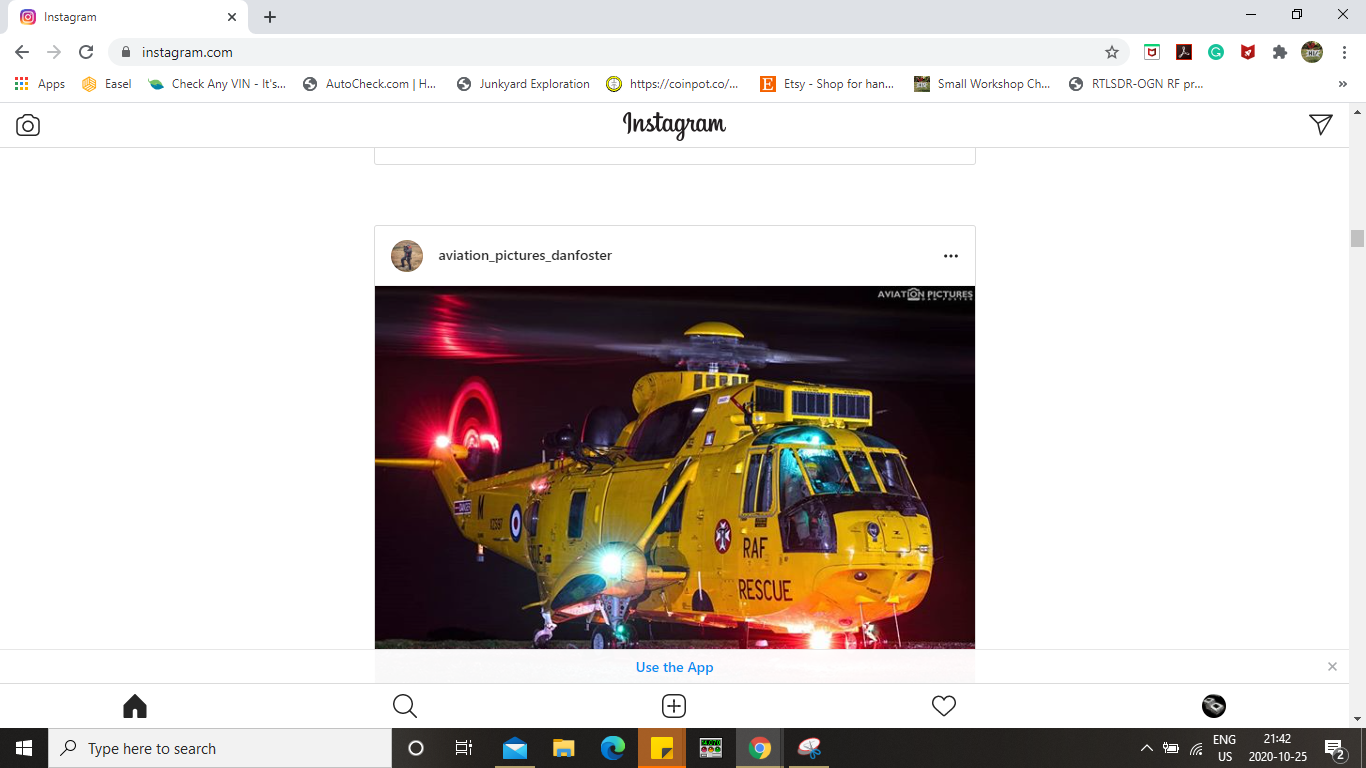The image size is (1366, 768).
Task: Open Small Workshop bookmark
Action: tap(982, 84)
